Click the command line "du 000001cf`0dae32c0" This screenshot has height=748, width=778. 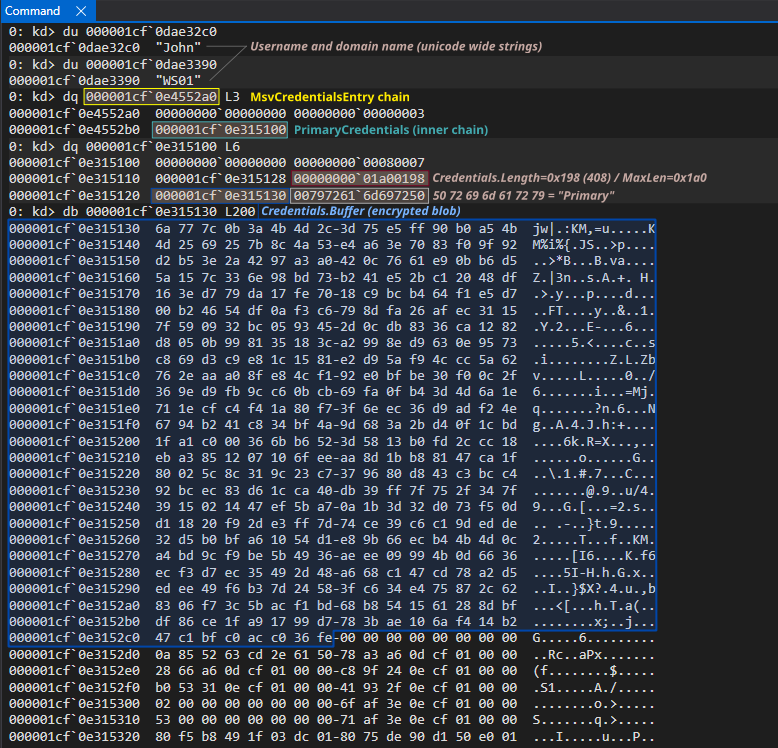pyautogui.click(x=139, y=32)
